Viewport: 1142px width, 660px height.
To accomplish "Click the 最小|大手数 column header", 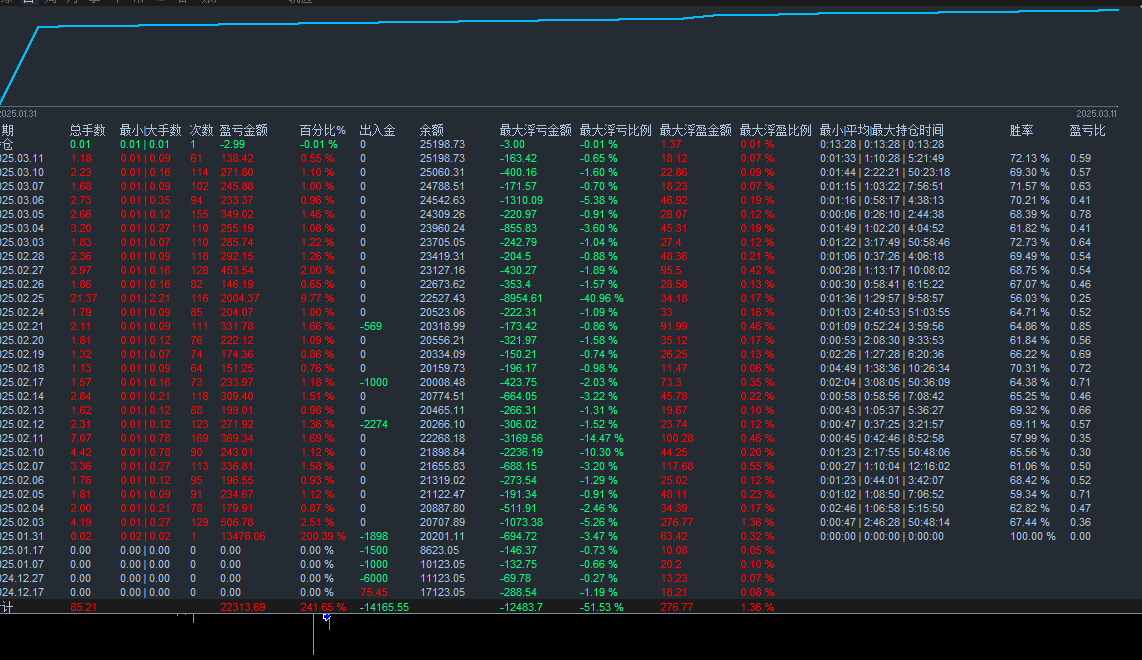I will click(150, 130).
